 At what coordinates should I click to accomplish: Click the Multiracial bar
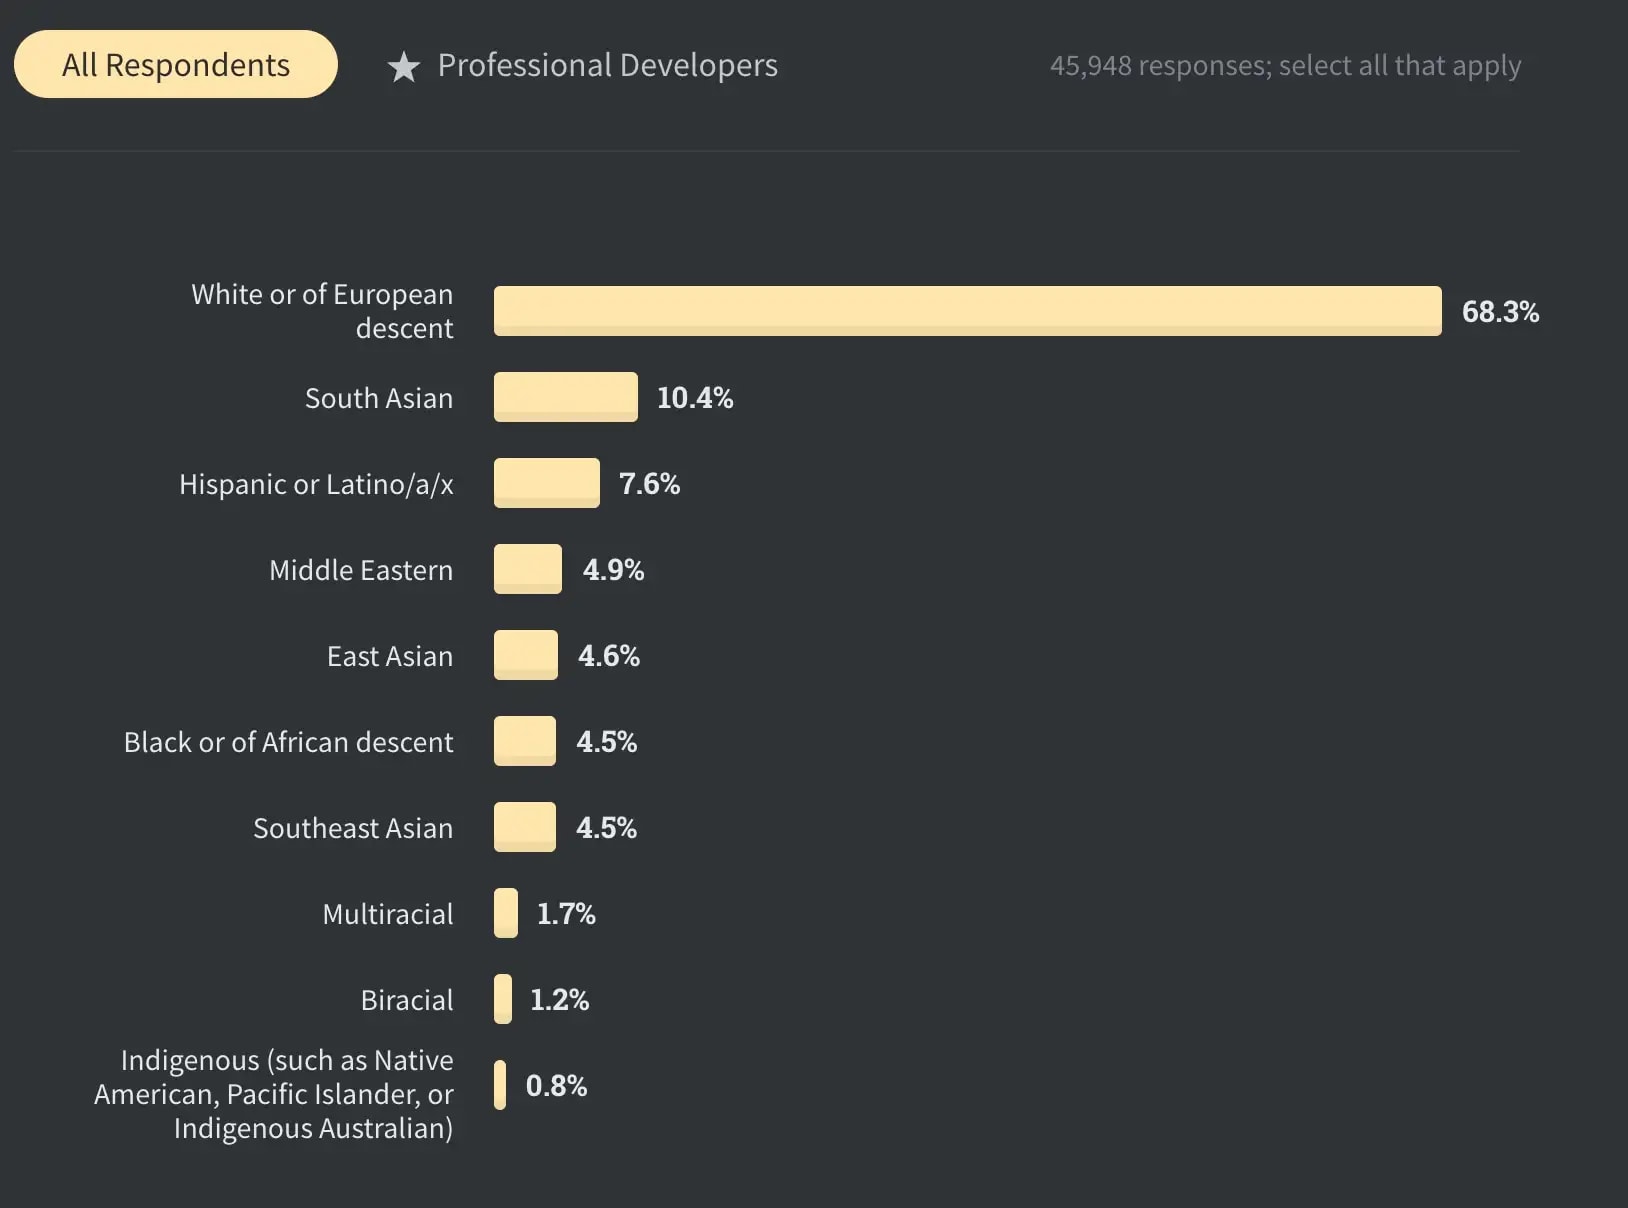[x=504, y=913]
